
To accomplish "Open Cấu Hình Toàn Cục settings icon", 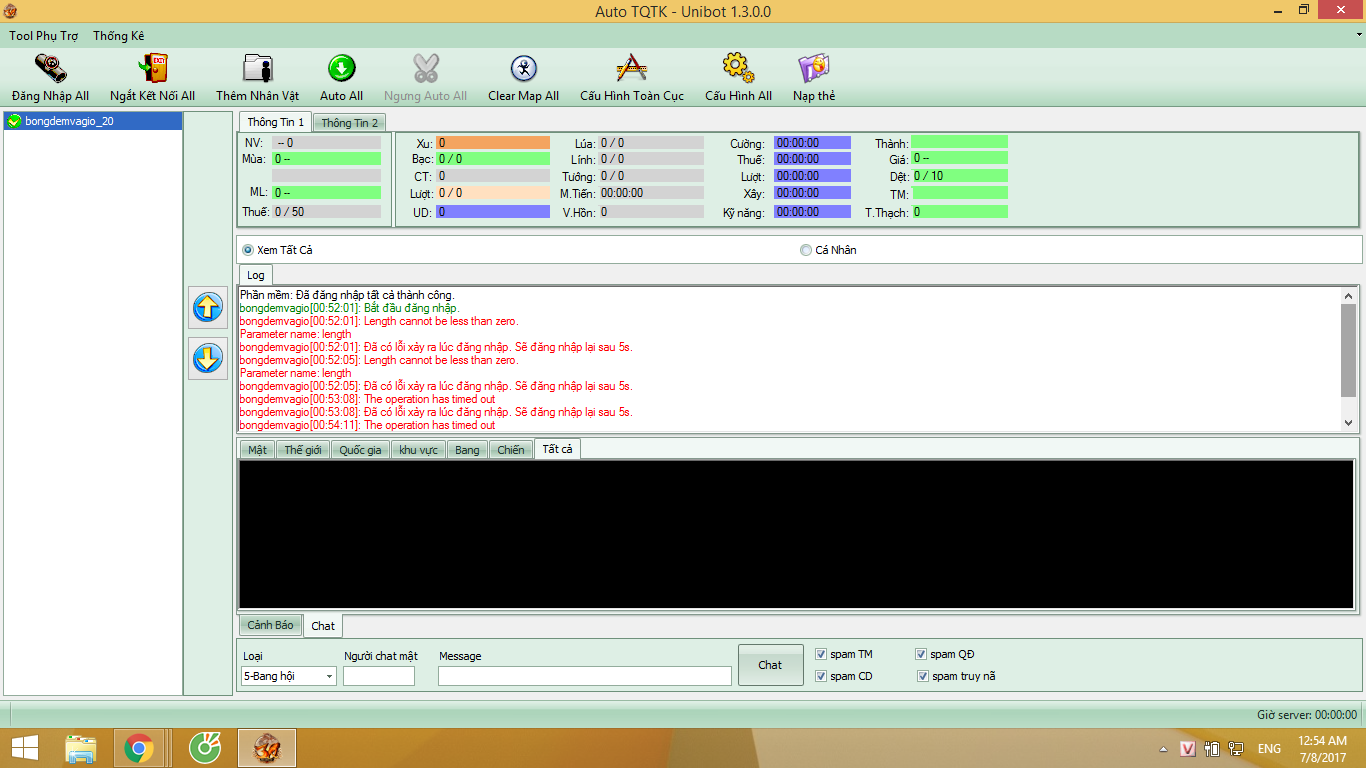I will click(x=632, y=68).
